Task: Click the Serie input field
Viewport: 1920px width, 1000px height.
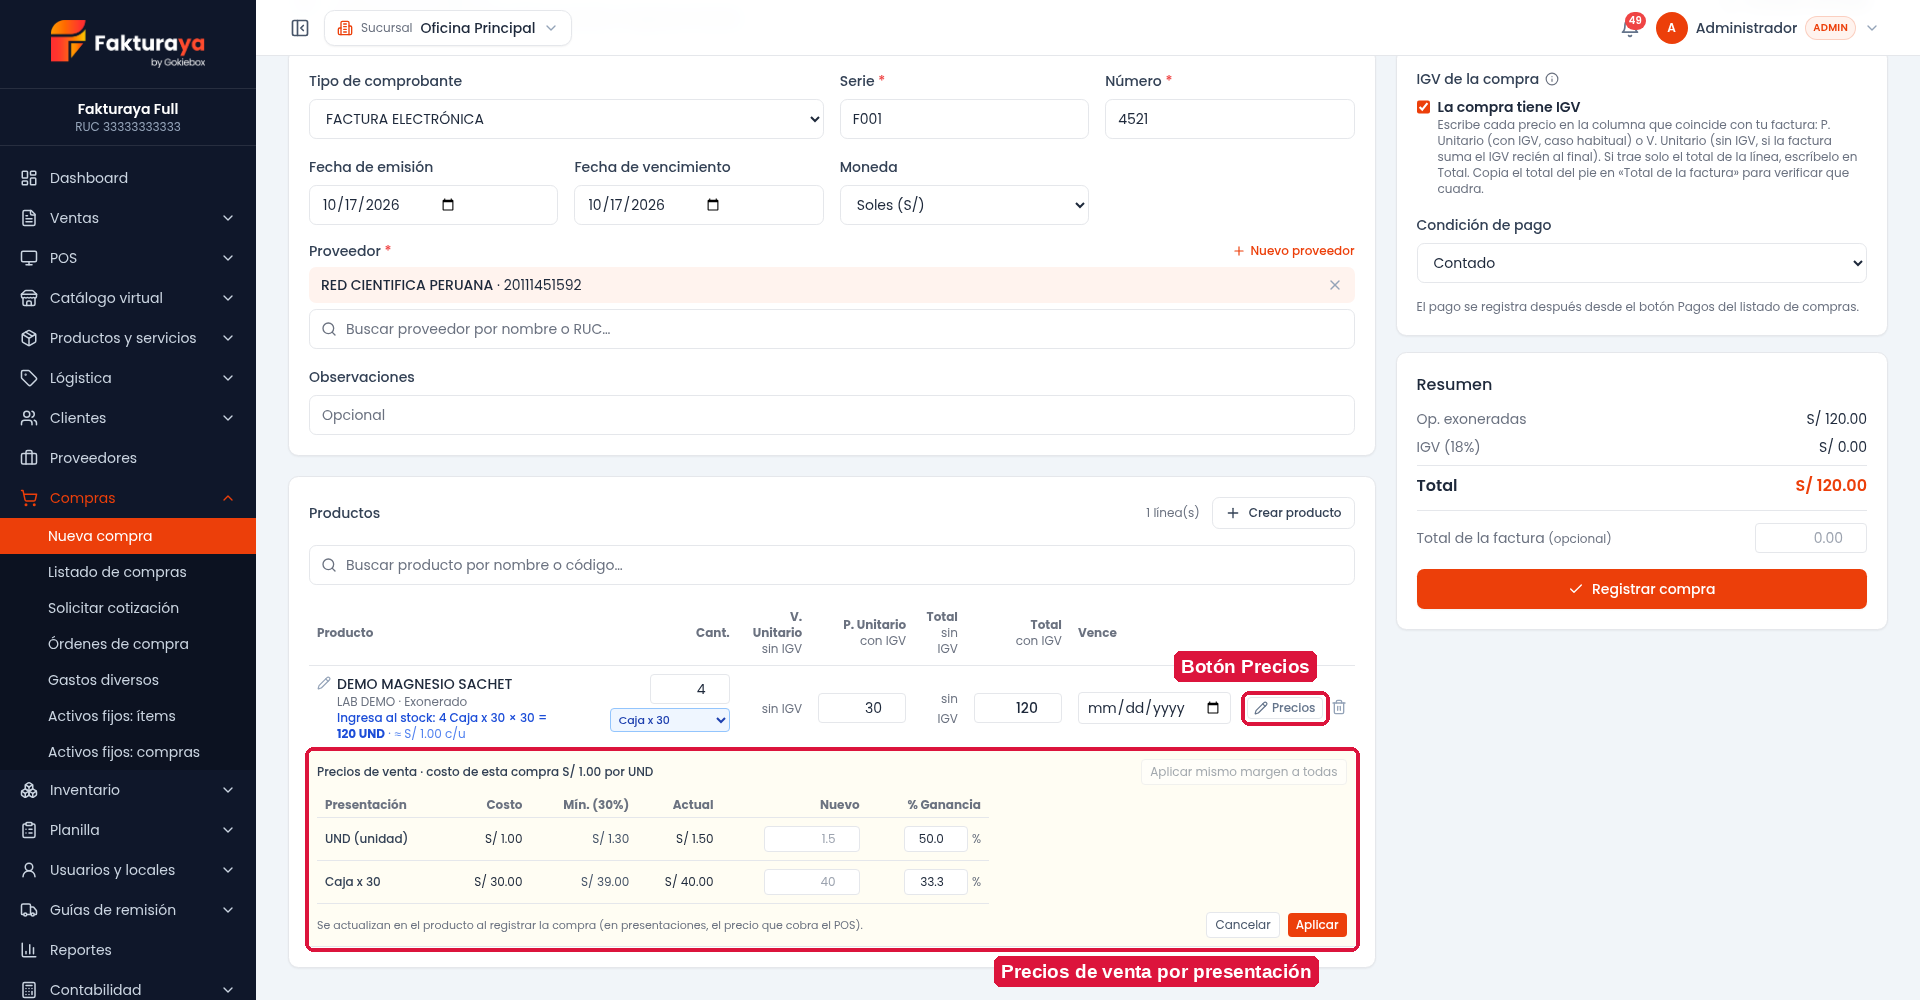Action: click(x=964, y=119)
